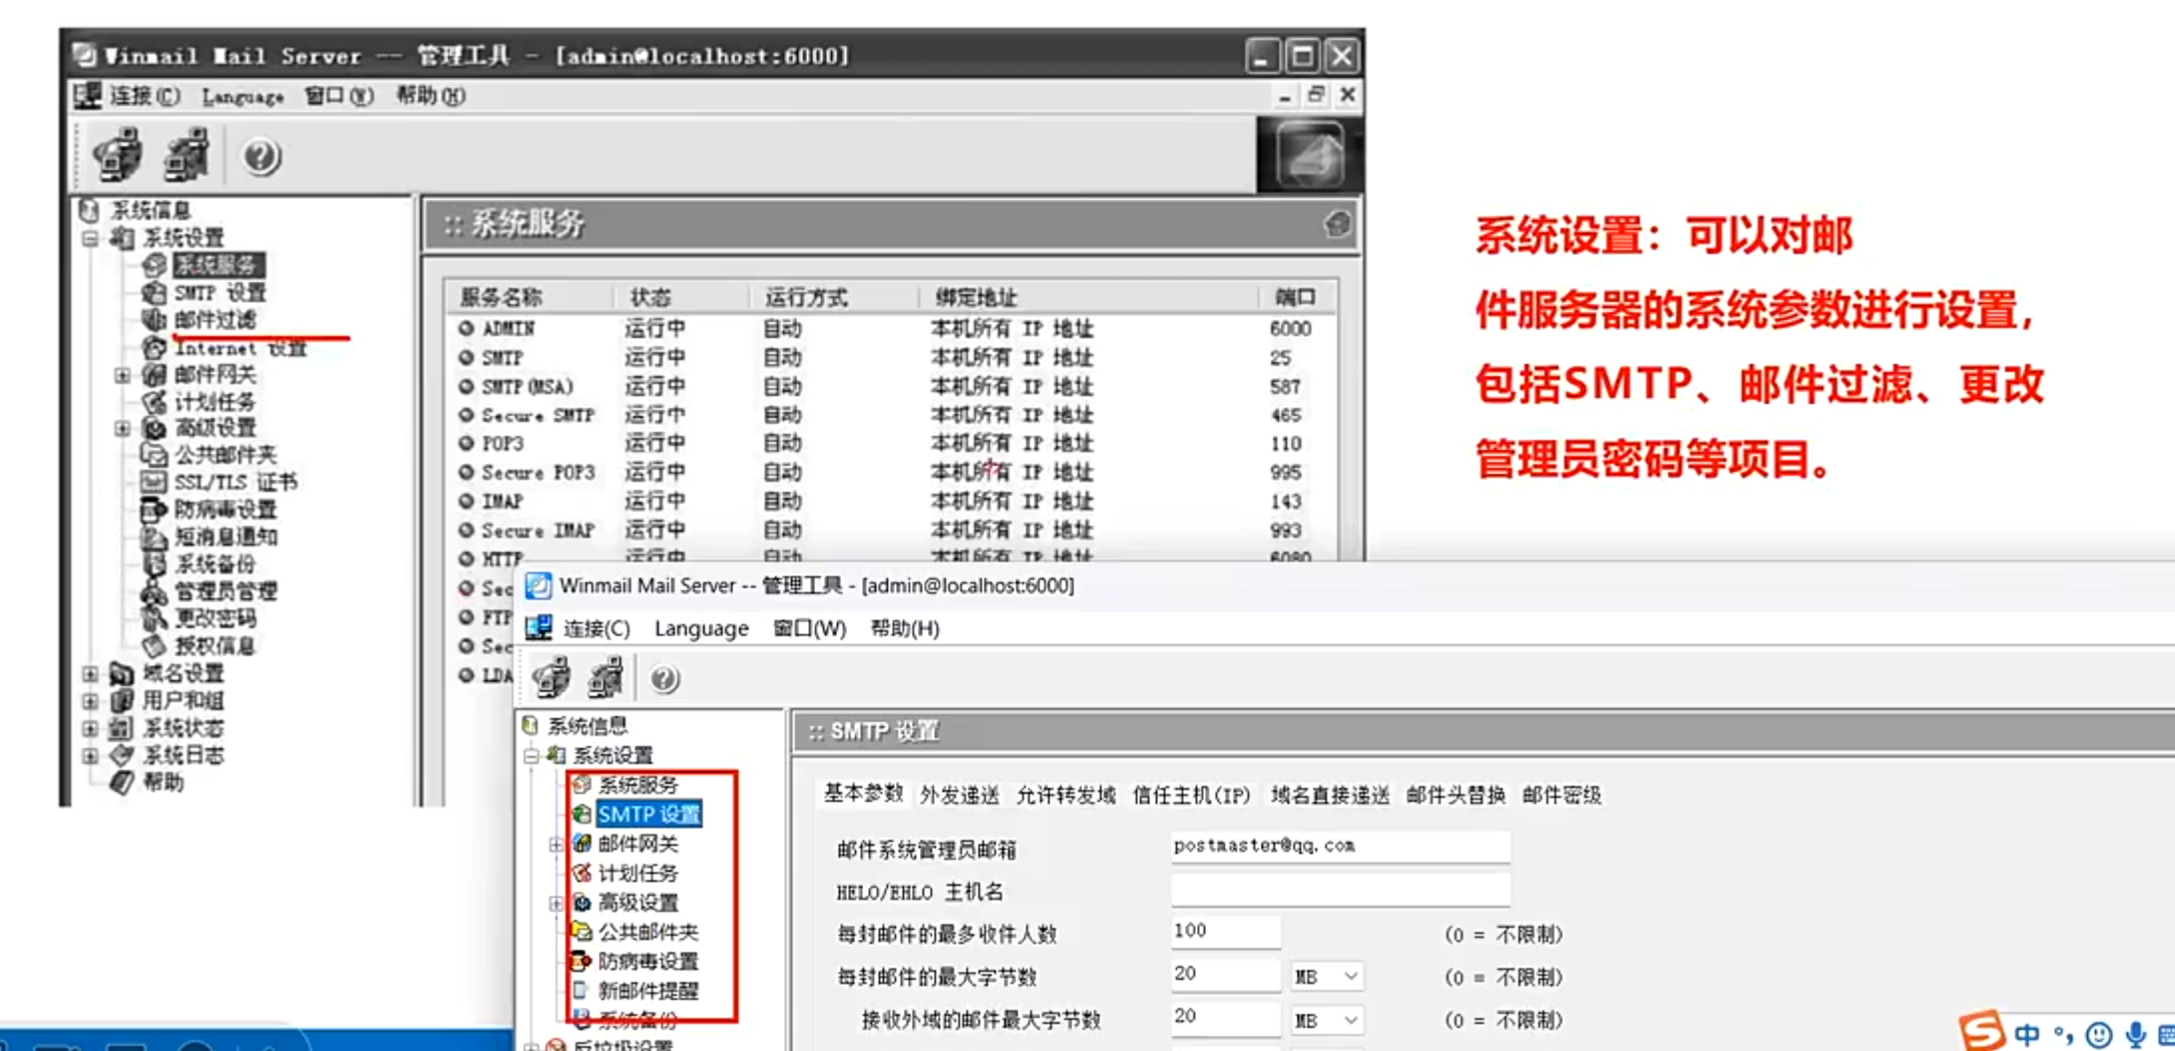This screenshot has height=1051, width=2175.
Task: Click the POP3 service status circle icon
Action: (466, 443)
